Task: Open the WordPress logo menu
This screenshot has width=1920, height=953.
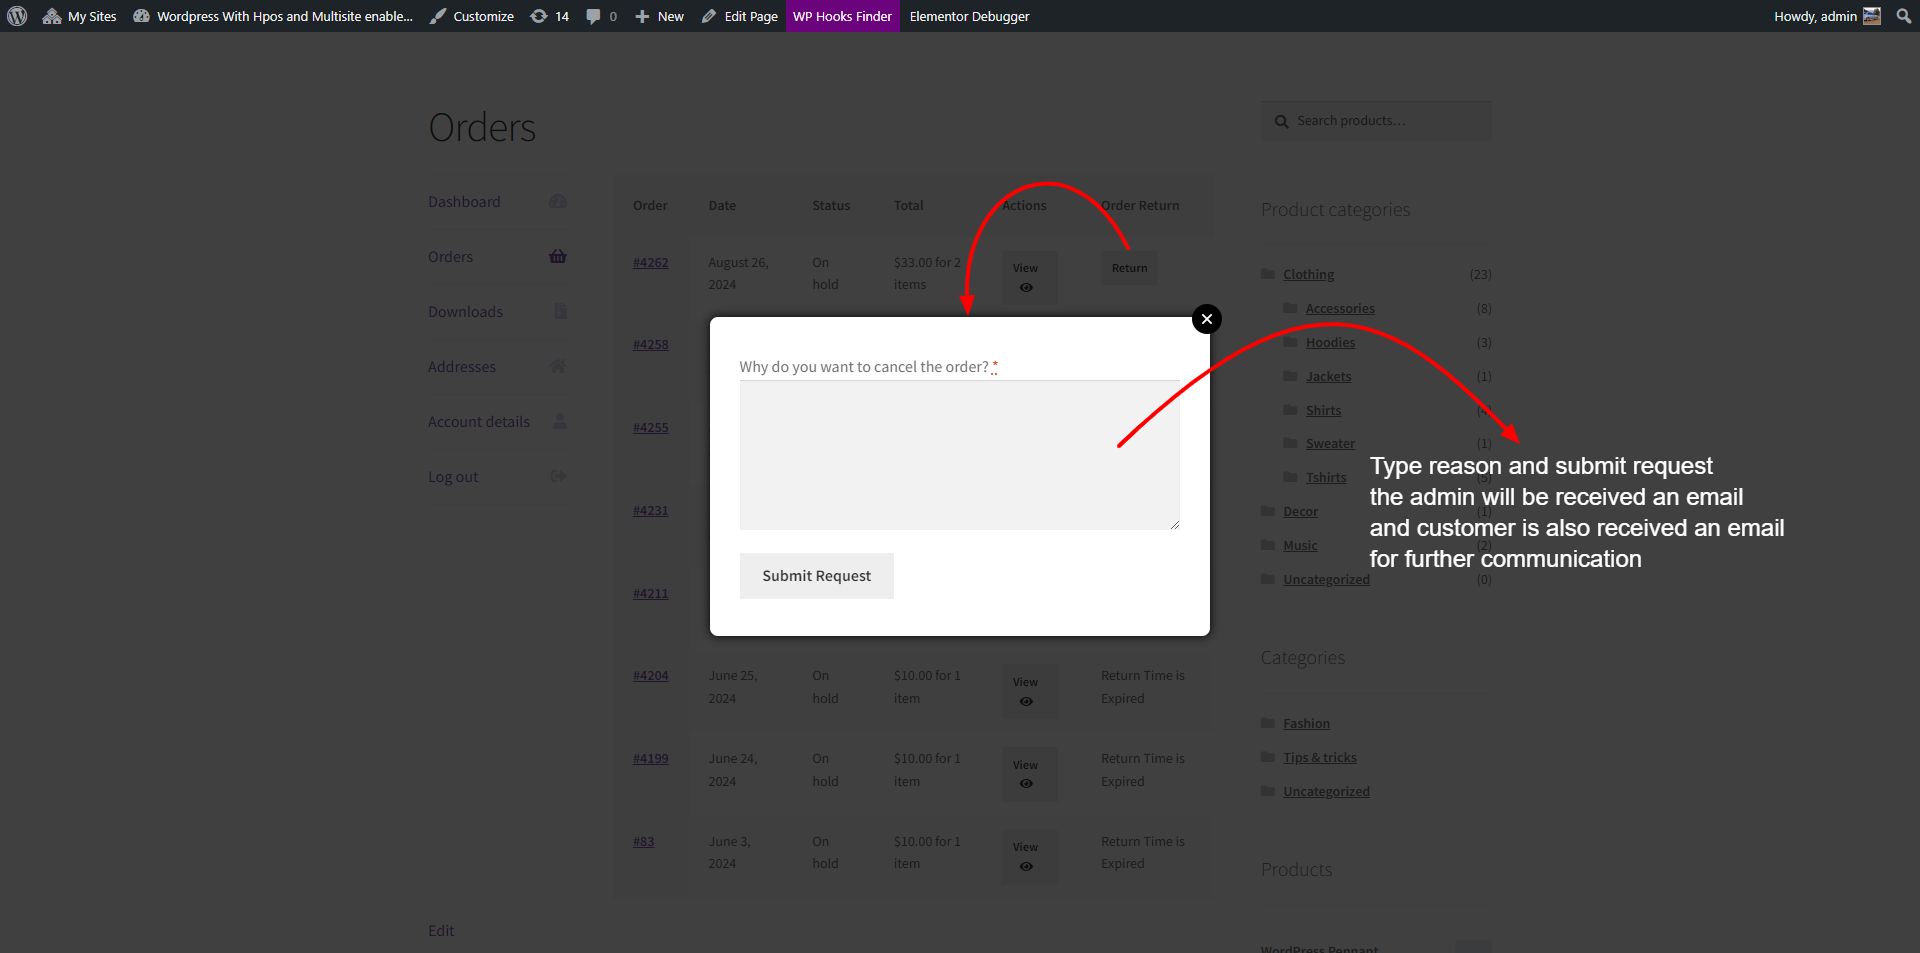Action: pos(17,16)
